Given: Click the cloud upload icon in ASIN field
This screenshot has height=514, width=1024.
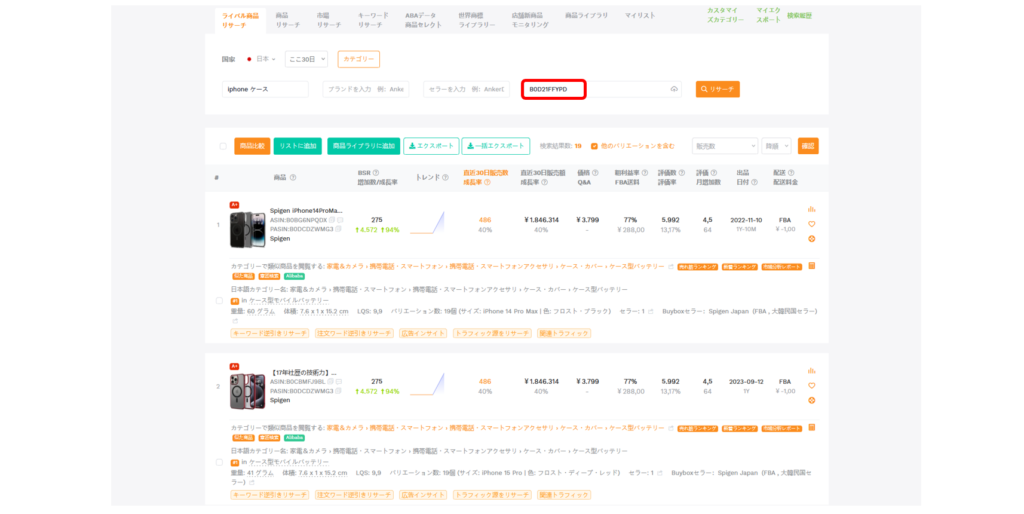Looking at the screenshot, I should pos(674,89).
